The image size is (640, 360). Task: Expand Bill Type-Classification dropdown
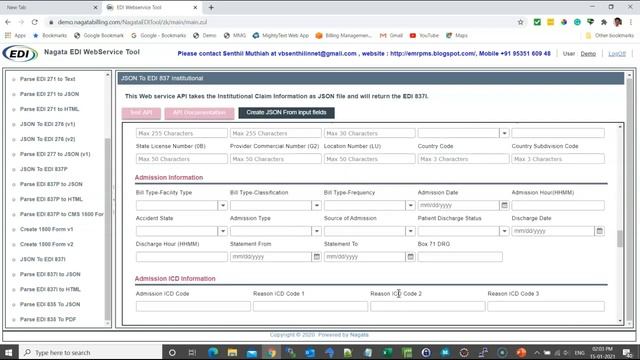pos(316,205)
